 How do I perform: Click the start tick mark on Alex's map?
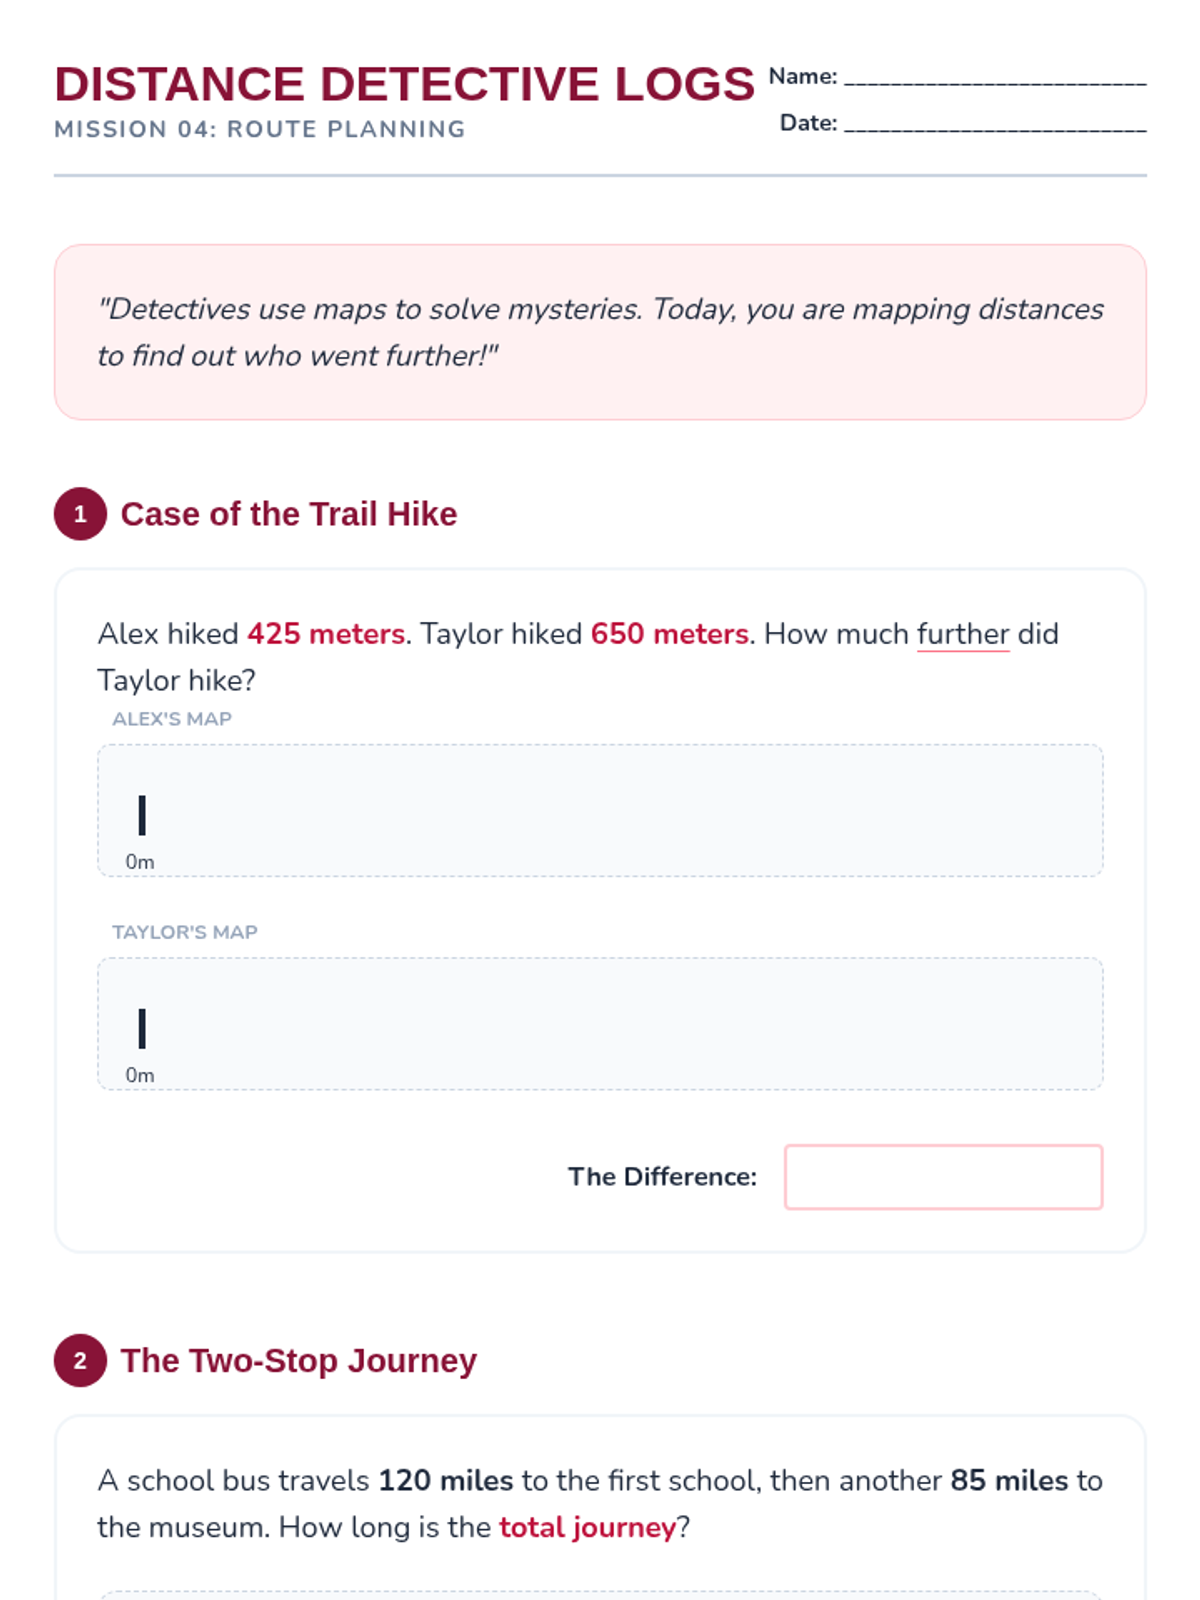pos(142,815)
